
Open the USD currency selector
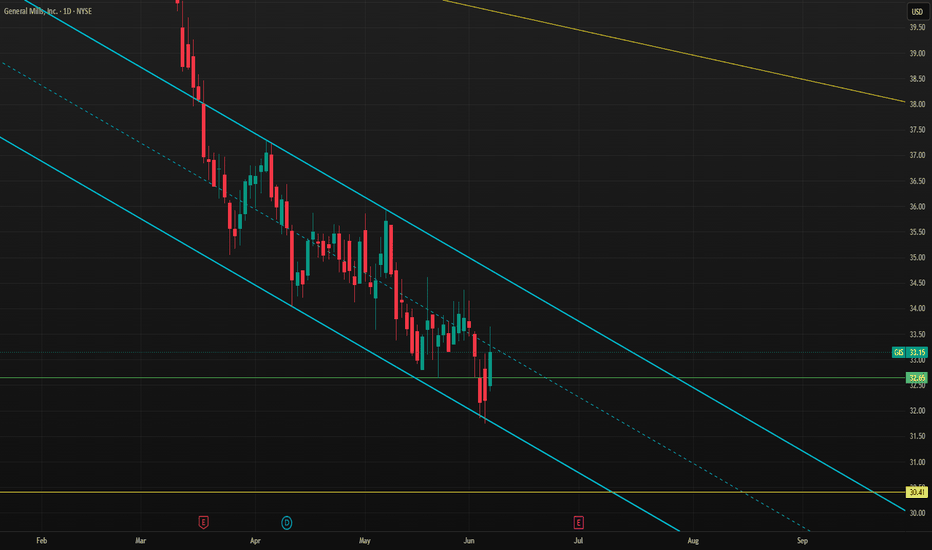click(x=917, y=11)
